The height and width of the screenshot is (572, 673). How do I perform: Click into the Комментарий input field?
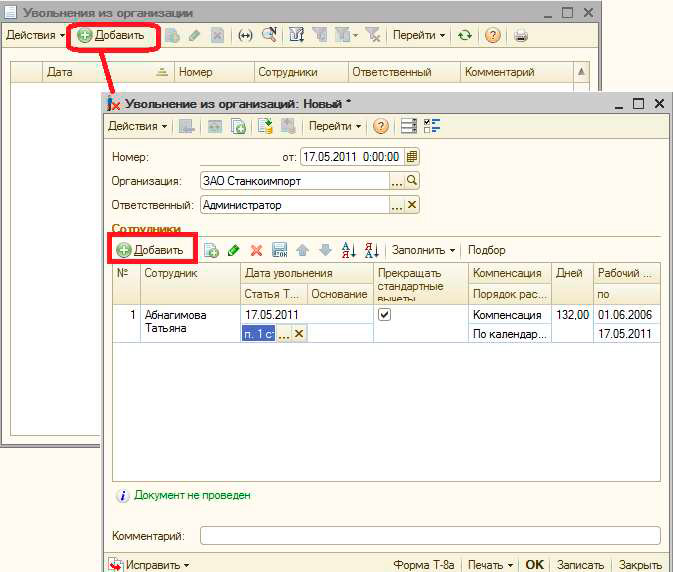point(430,535)
